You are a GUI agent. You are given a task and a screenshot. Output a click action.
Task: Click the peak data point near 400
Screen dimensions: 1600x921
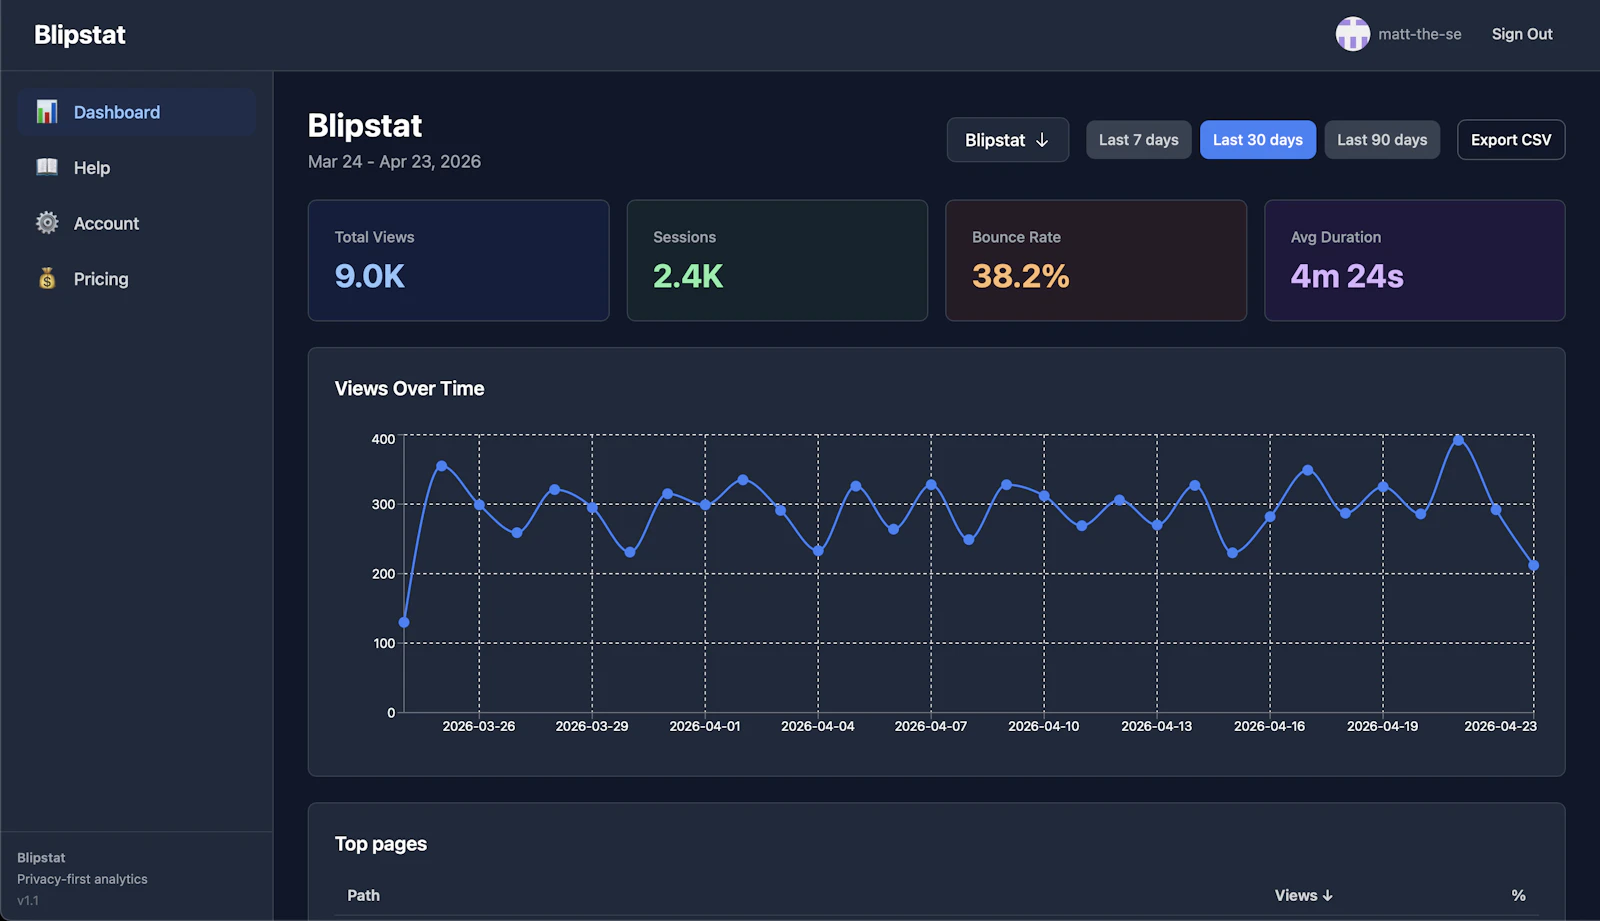point(1458,440)
